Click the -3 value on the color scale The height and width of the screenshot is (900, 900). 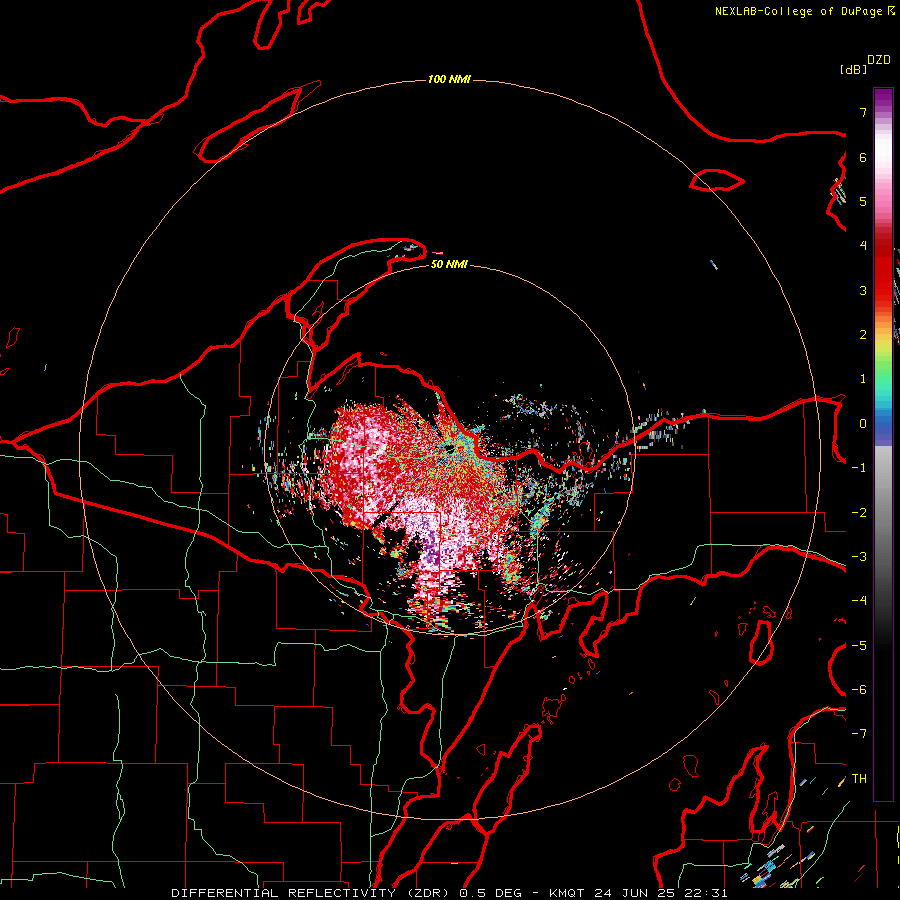click(859, 557)
